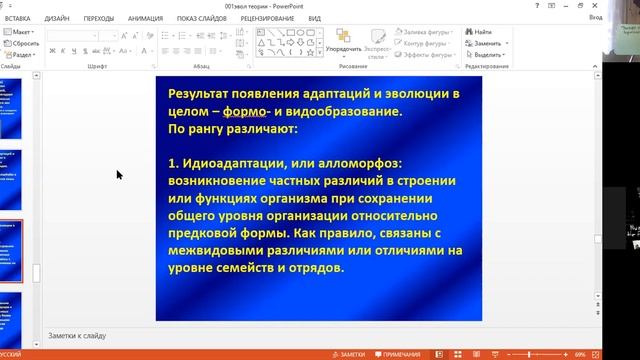The width and height of the screenshot is (640, 360).
Task: Decrease font size with the smaller A icon
Action: (x=136, y=36)
